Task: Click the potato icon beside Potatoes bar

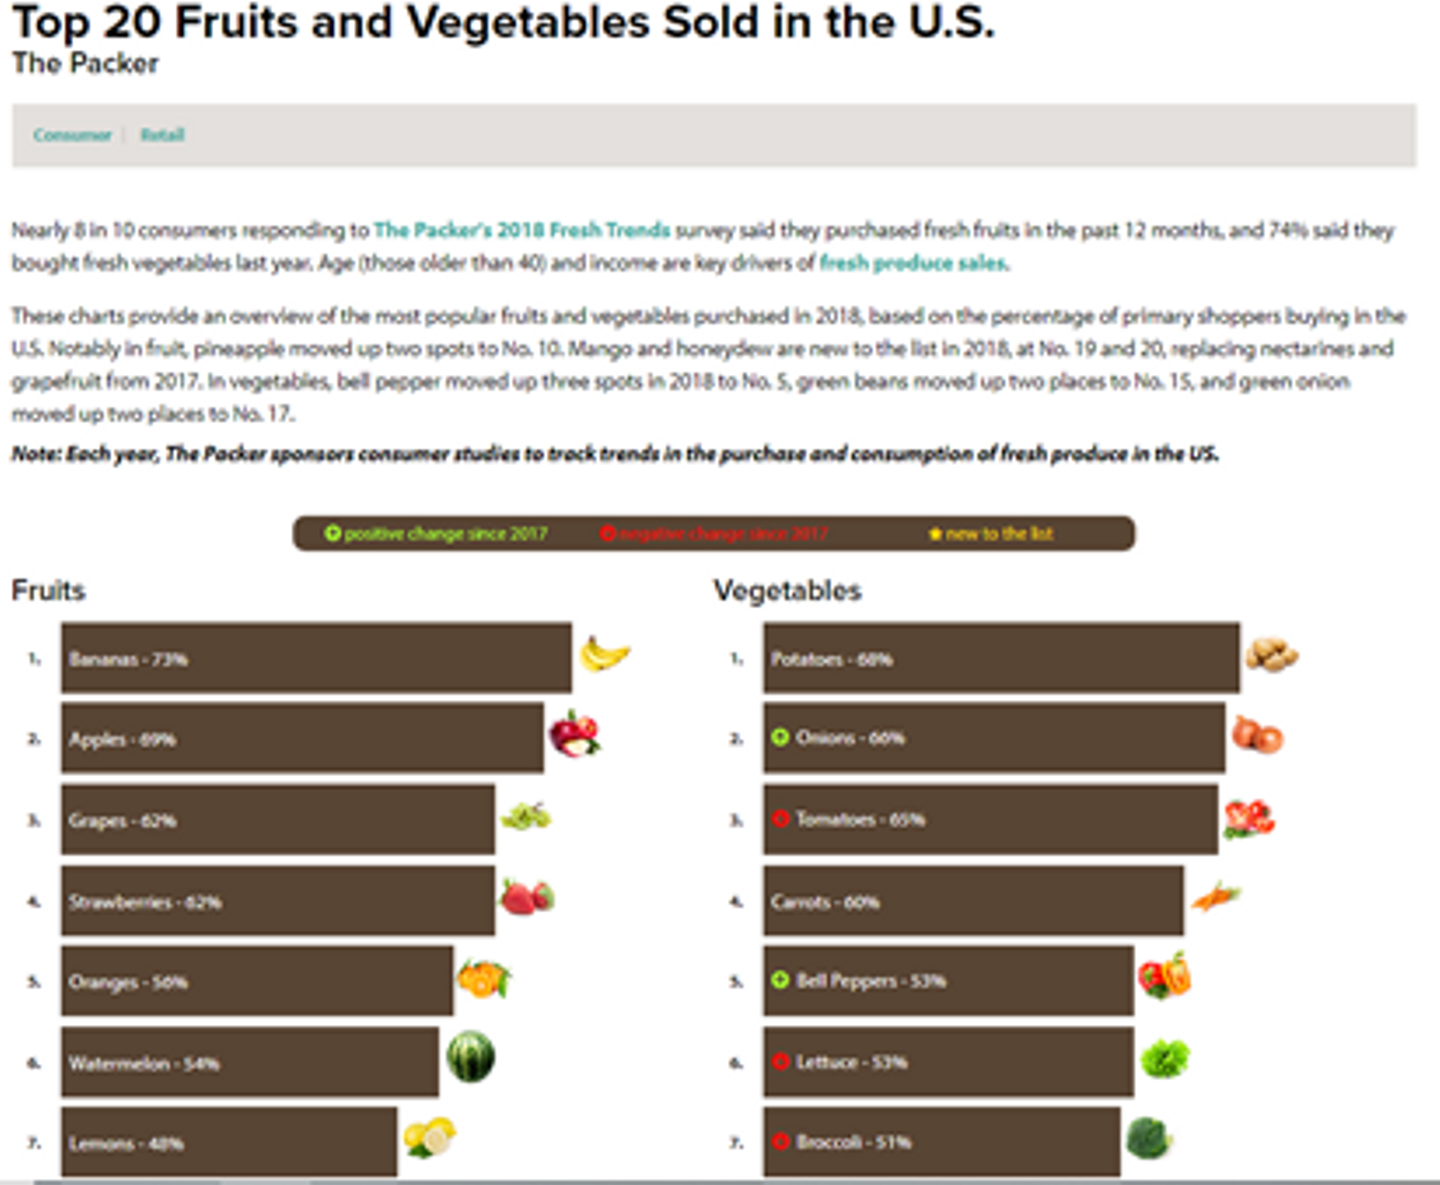Action: (1271, 655)
